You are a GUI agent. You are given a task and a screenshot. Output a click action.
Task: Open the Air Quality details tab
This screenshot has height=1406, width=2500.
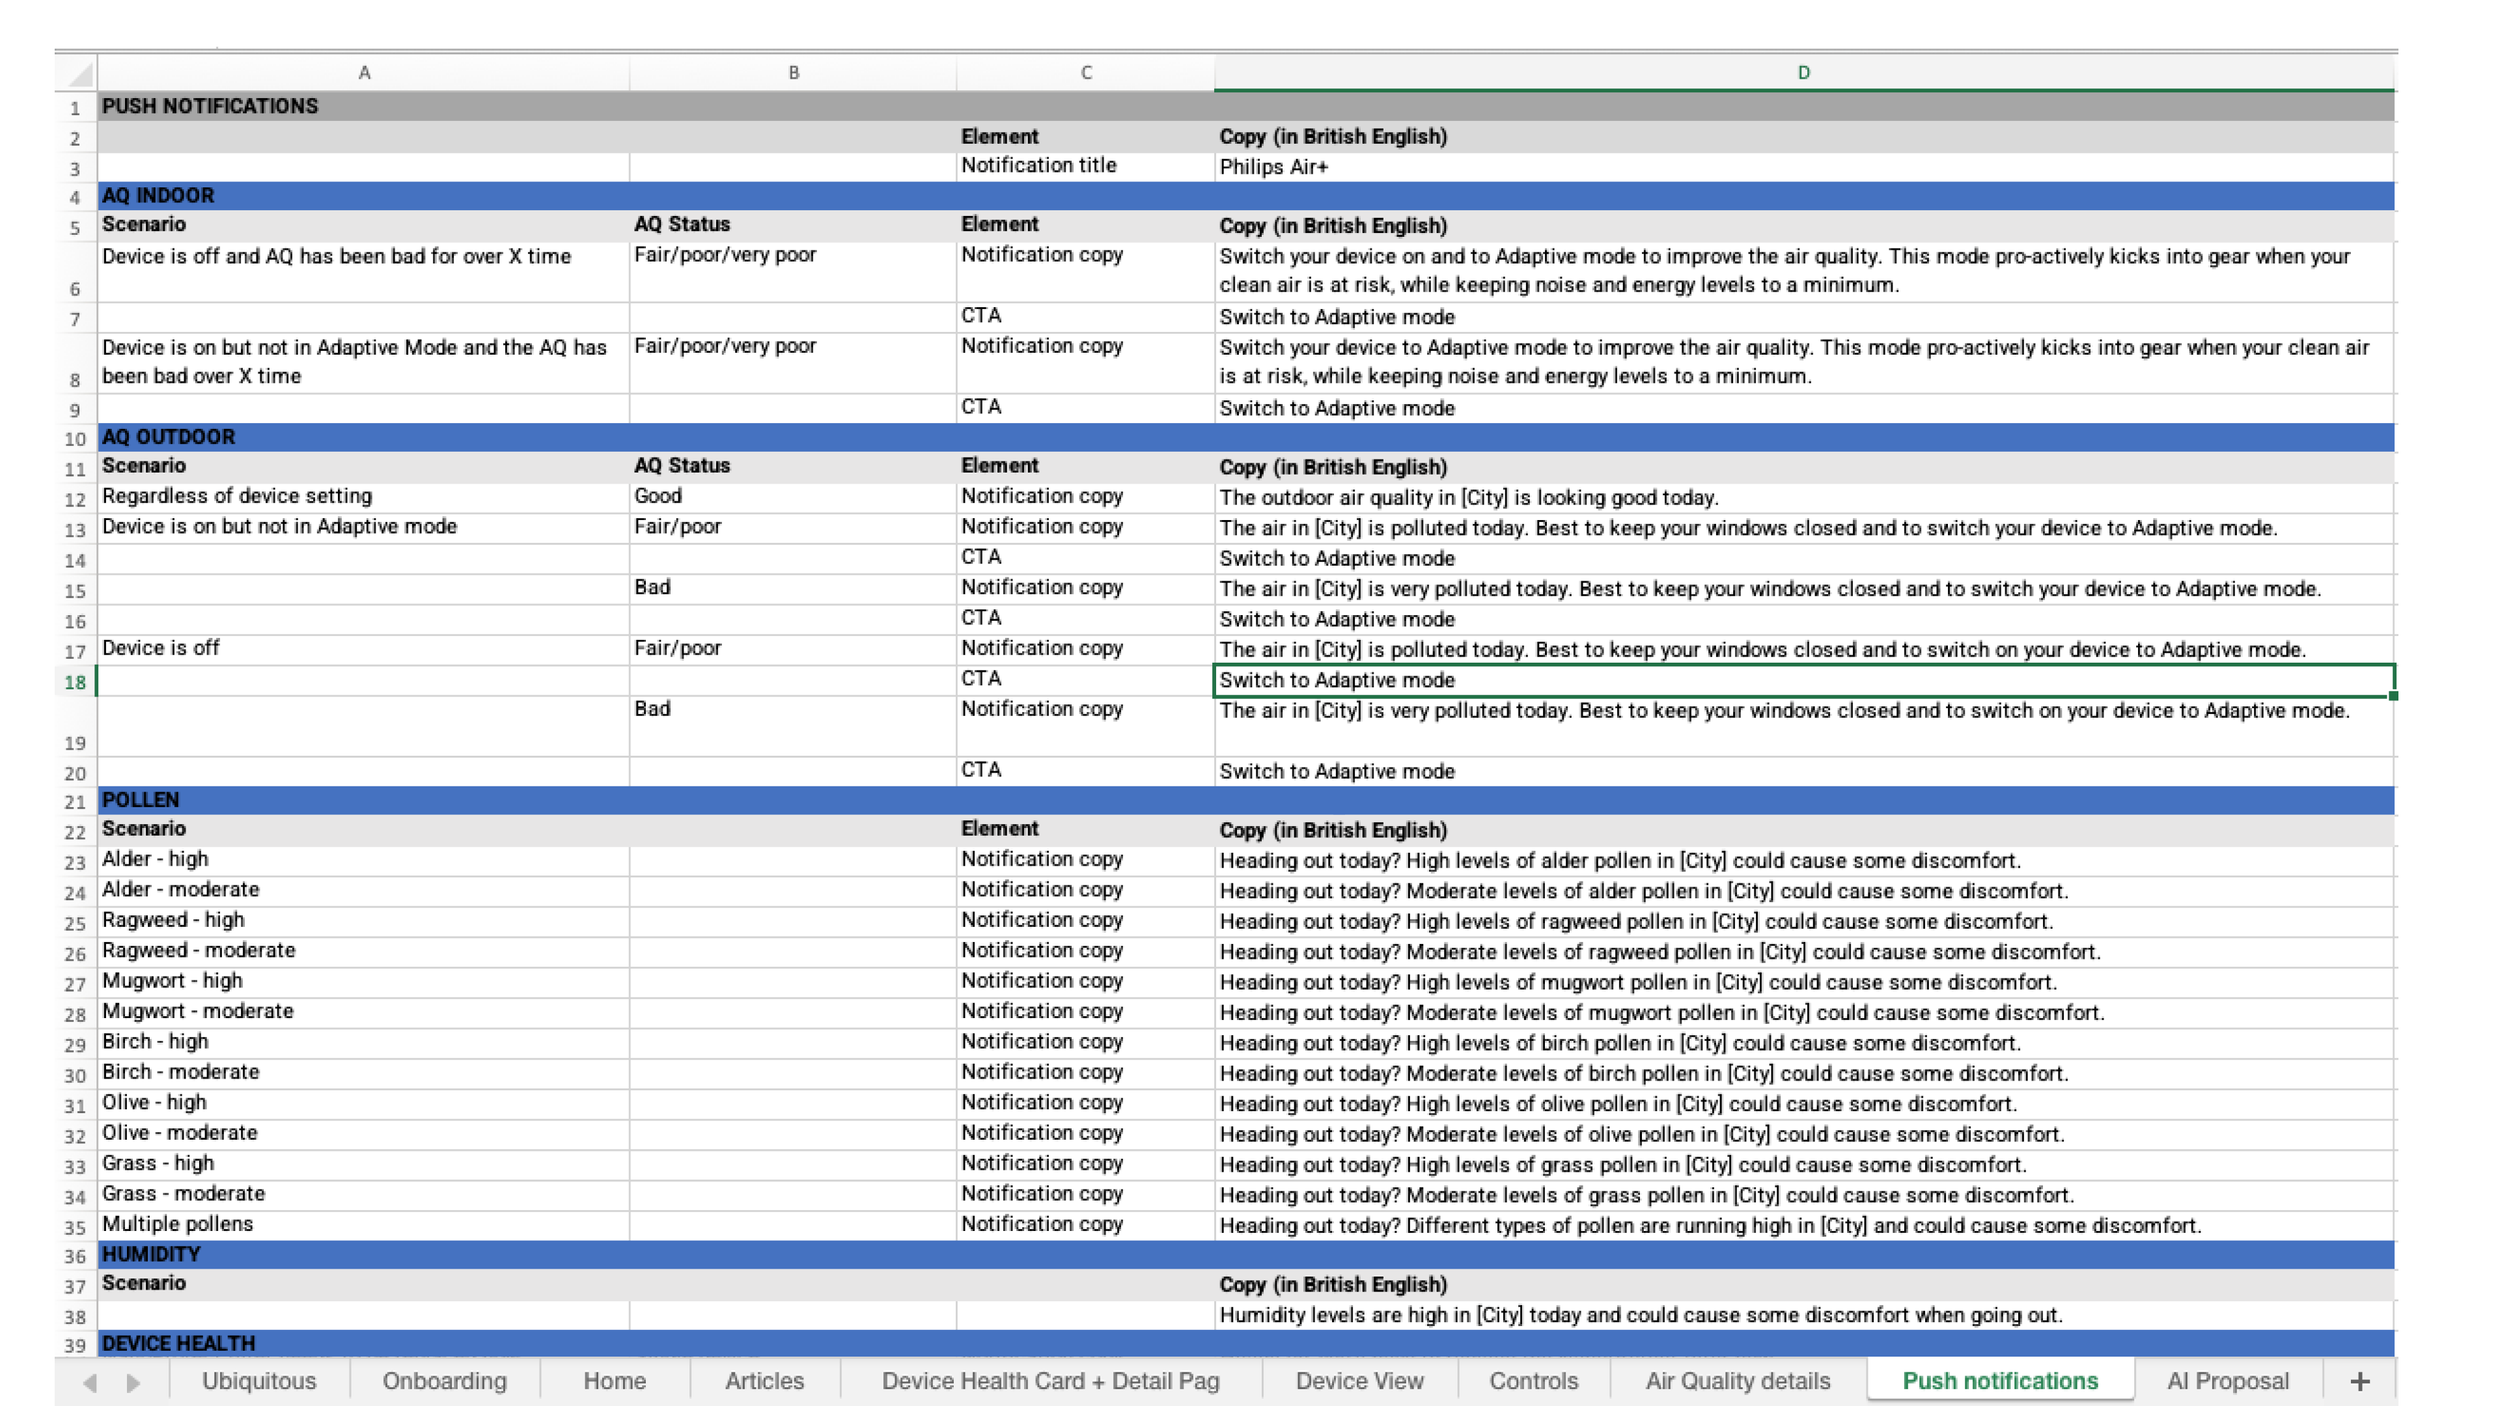tap(1737, 1381)
